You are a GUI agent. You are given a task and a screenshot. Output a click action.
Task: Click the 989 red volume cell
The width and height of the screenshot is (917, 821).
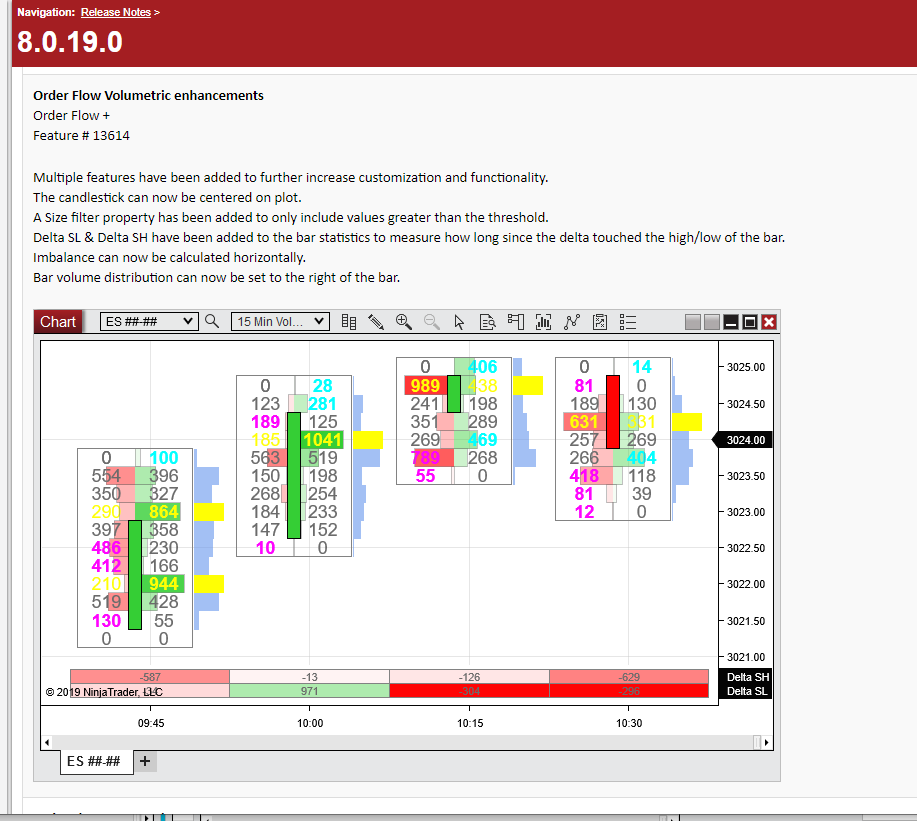point(425,386)
